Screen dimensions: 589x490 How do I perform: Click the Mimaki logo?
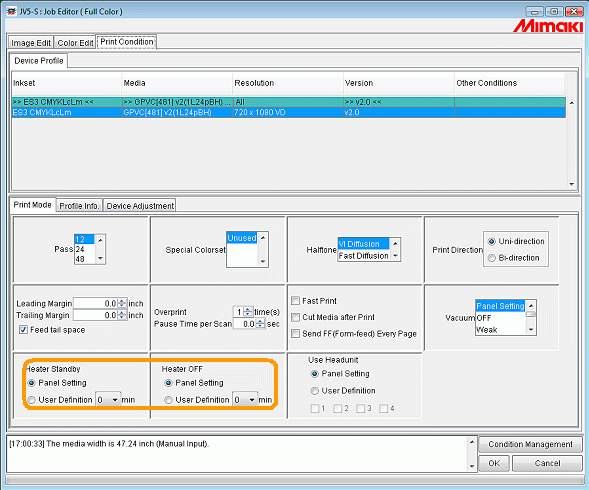[548, 26]
